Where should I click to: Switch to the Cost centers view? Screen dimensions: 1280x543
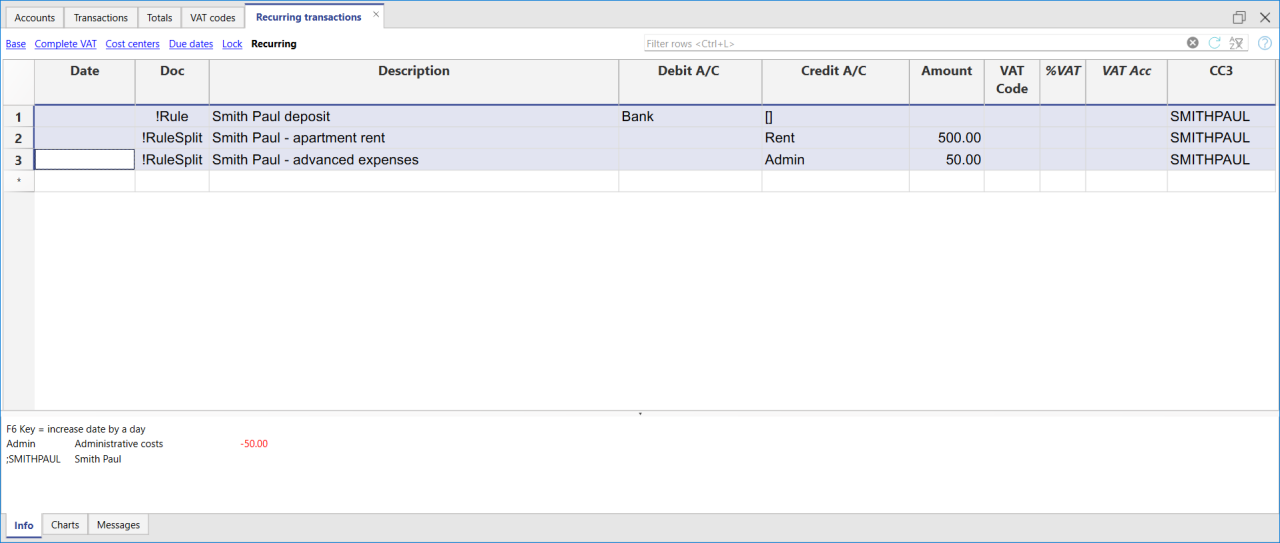point(132,44)
